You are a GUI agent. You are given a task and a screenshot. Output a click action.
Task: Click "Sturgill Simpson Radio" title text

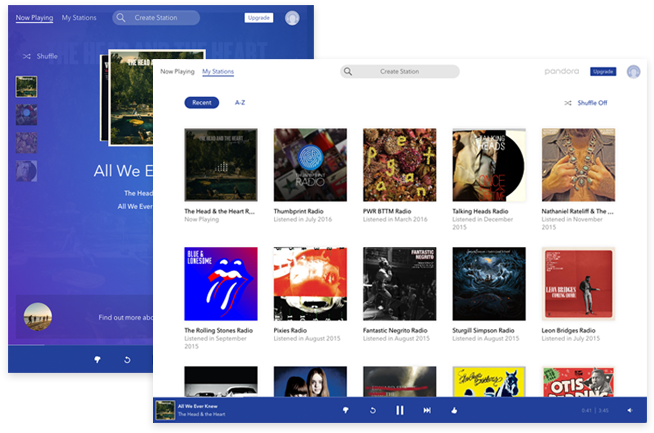click(483, 330)
